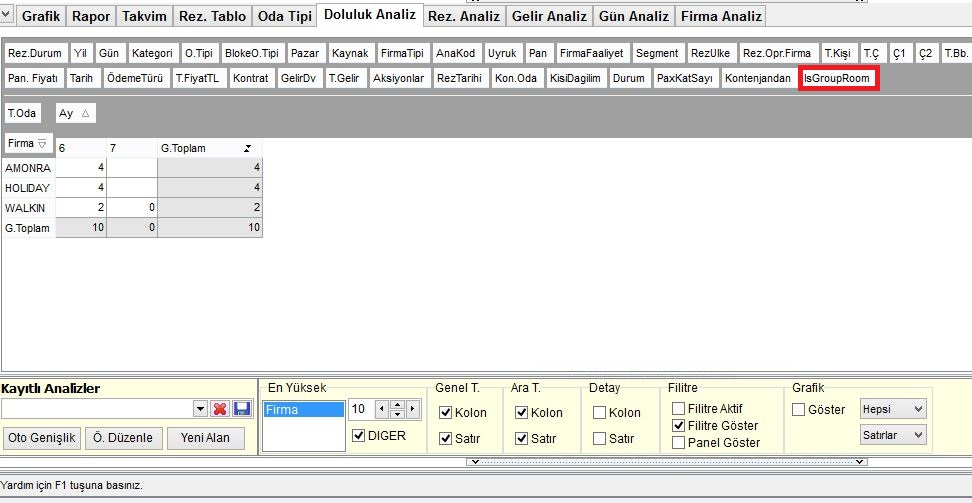Open the Takvim tab

(x=144, y=16)
